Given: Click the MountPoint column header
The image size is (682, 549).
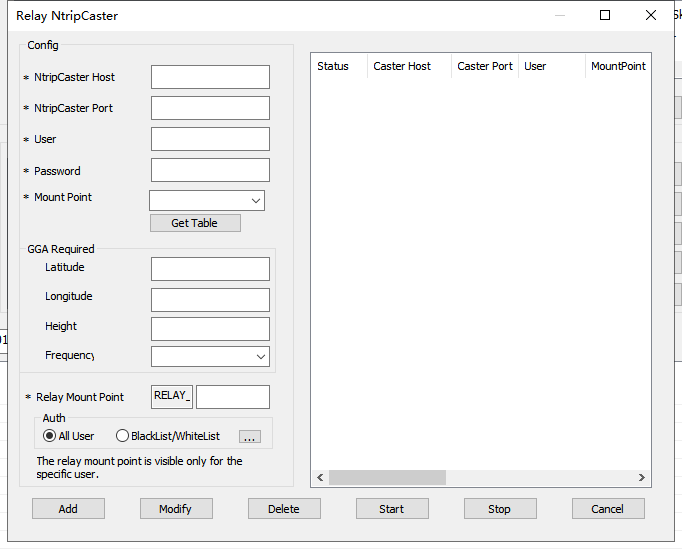Looking at the screenshot, I should click(x=618, y=66).
